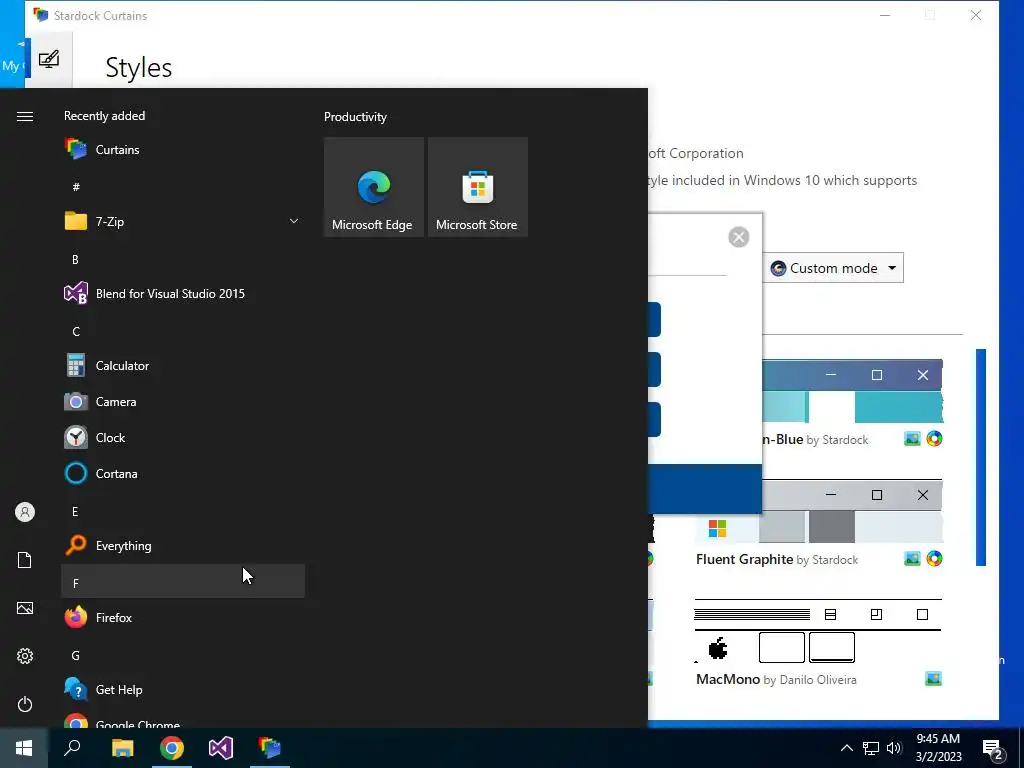This screenshot has width=1024, height=768.
Task: Open File Explorer on the taskbar
Action: click(122, 748)
